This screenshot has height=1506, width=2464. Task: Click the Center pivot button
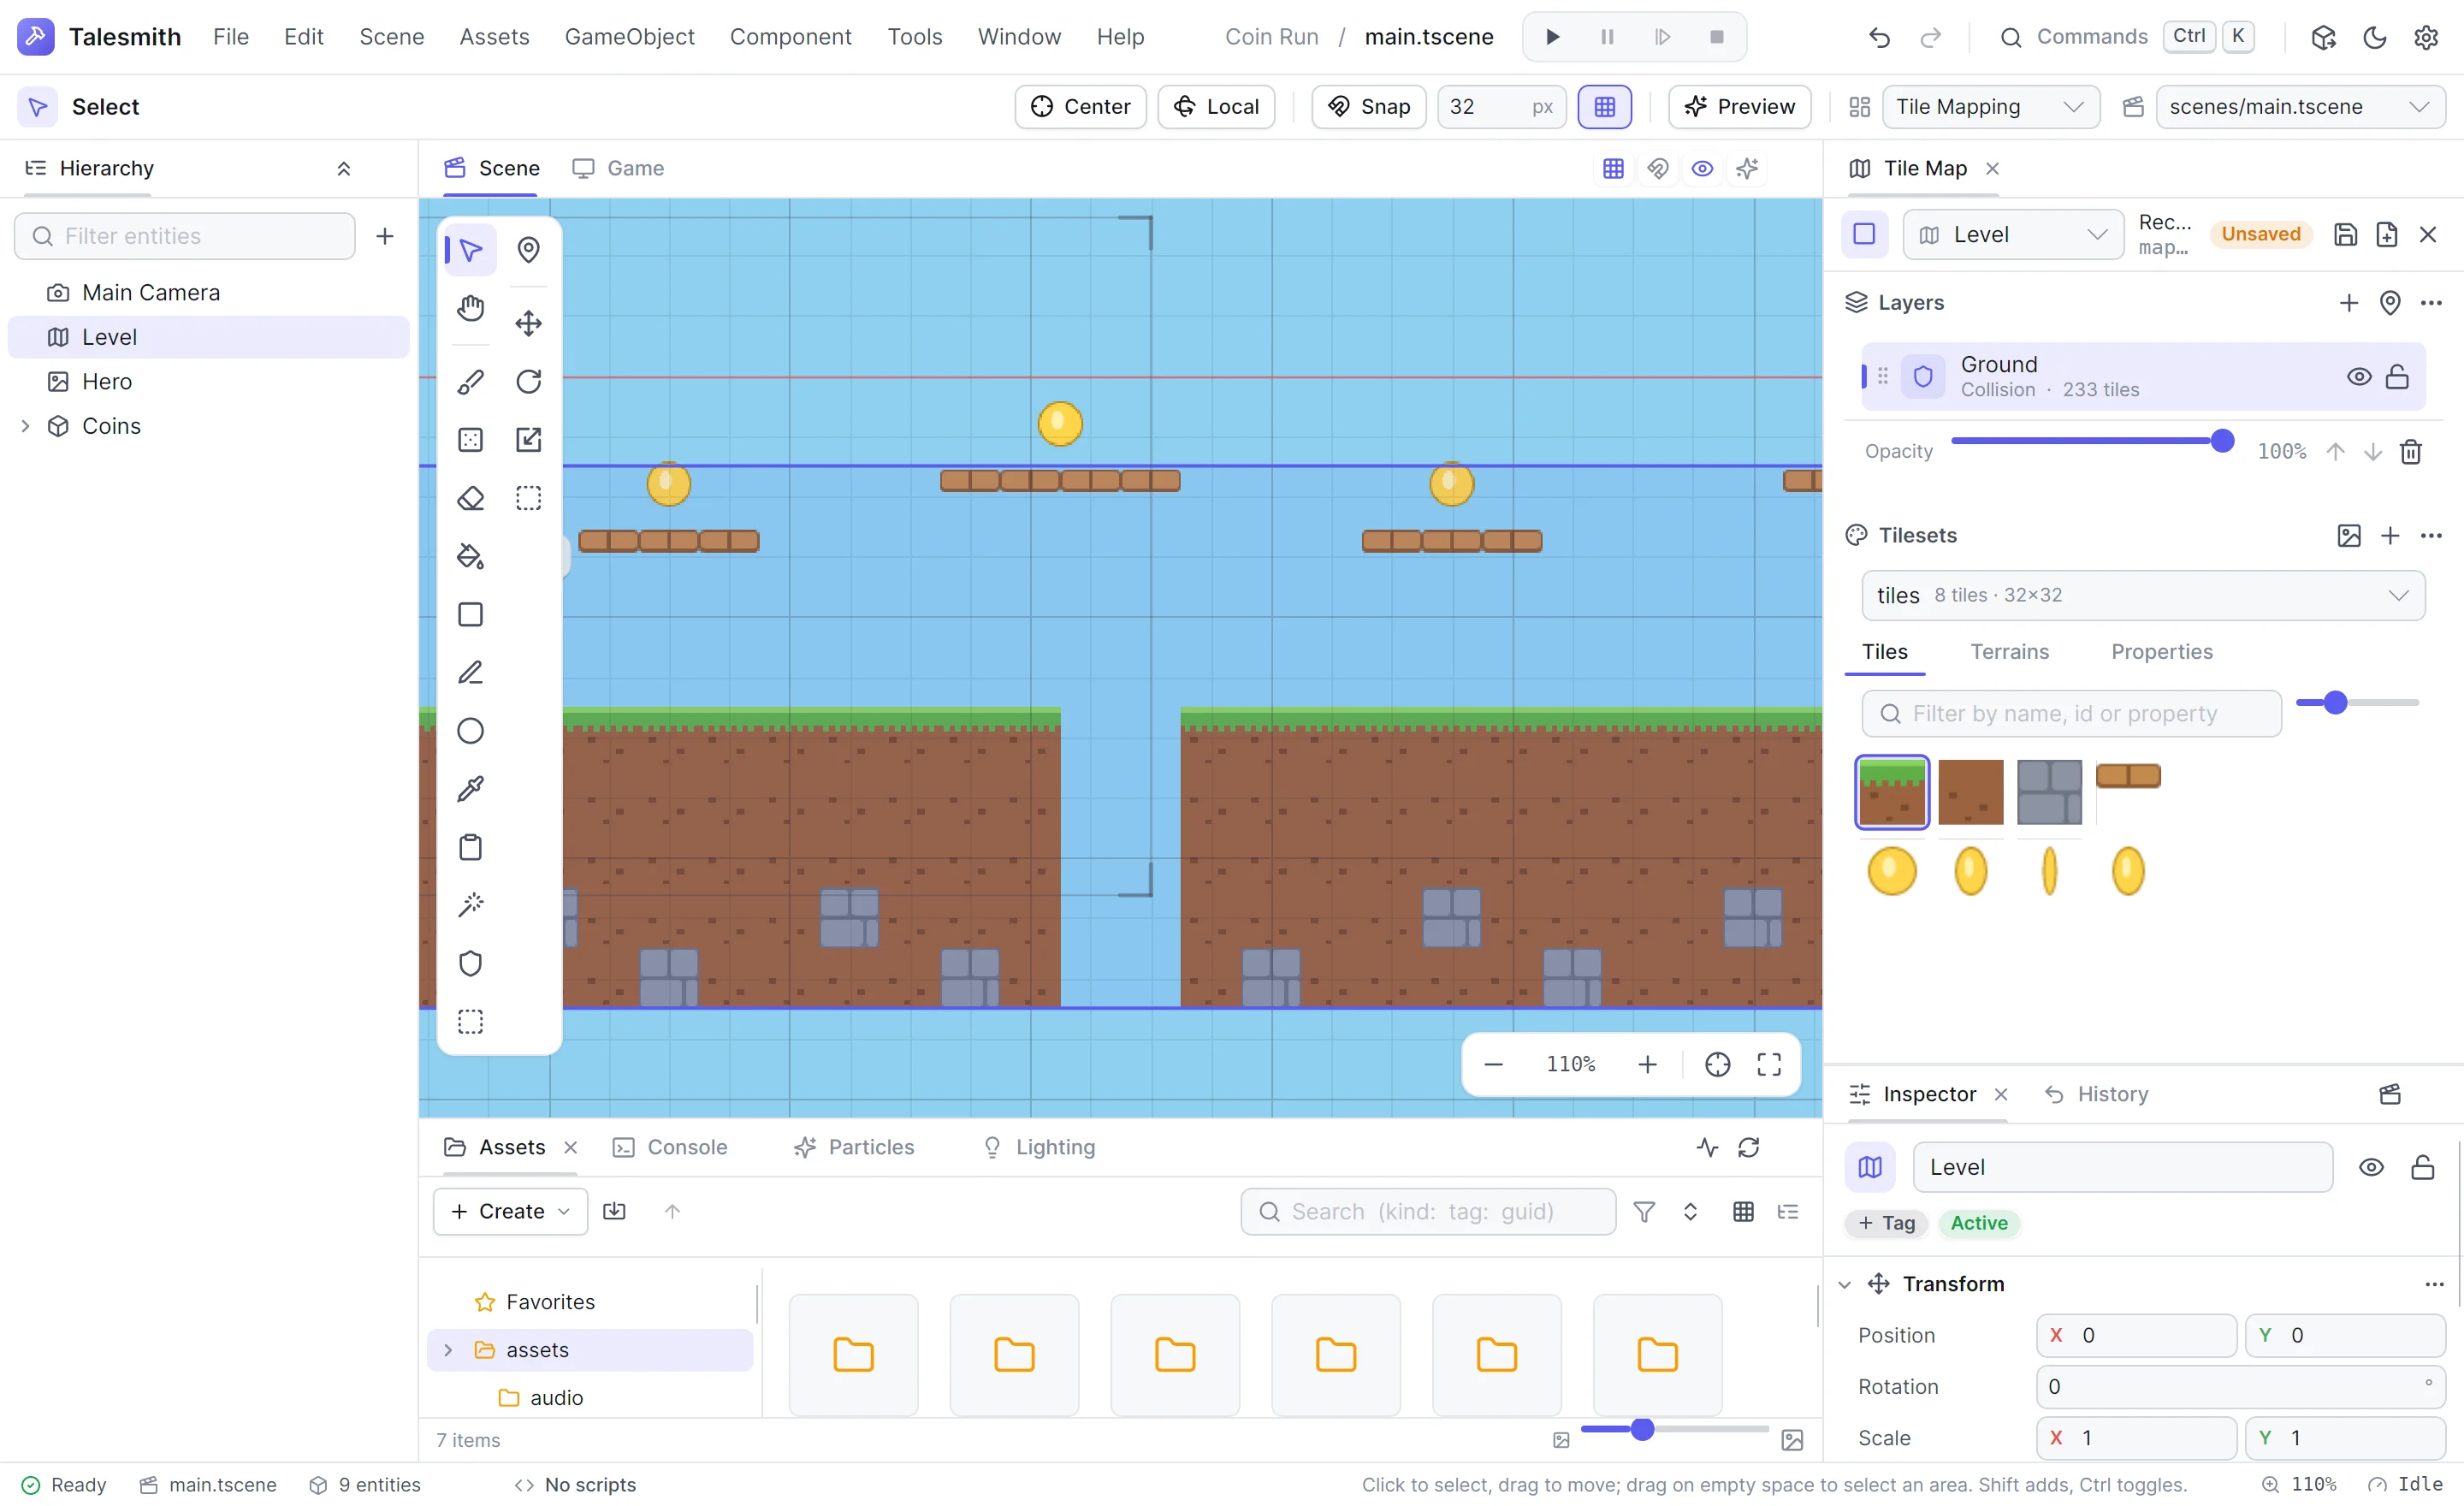[x=1080, y=107]
